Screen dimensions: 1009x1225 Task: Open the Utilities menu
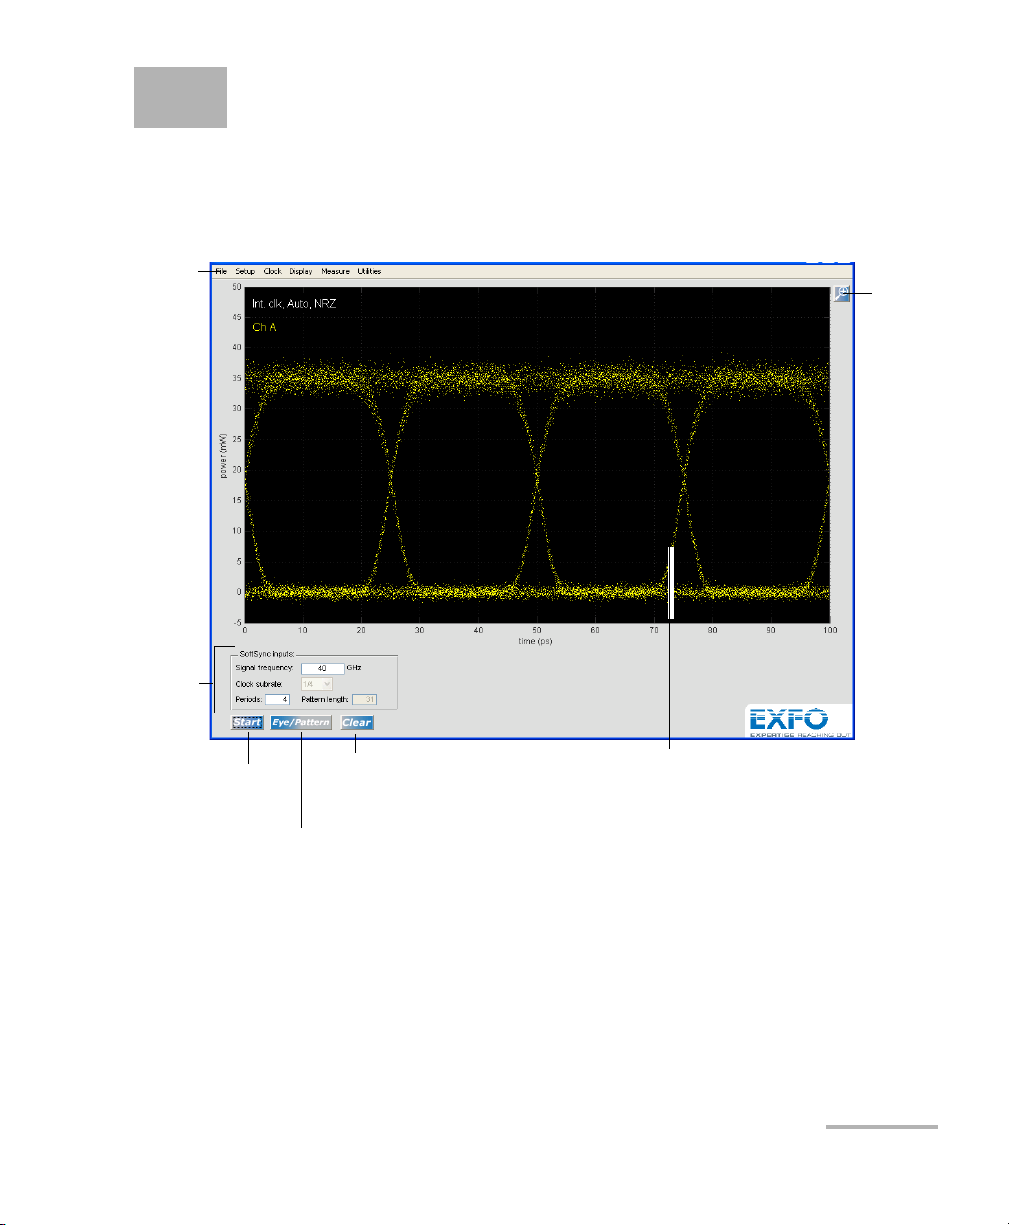tap(369, 271)
